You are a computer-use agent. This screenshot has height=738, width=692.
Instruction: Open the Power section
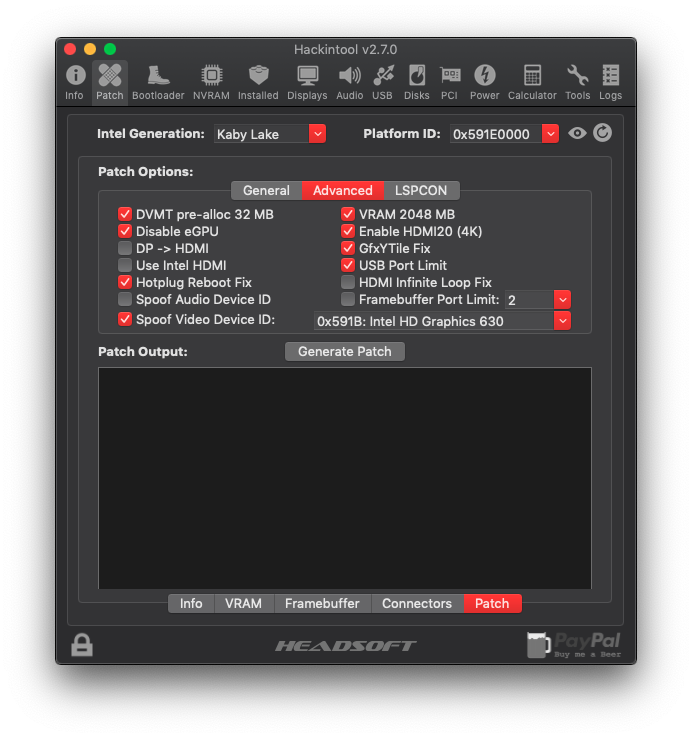click(x=484, y=83)
